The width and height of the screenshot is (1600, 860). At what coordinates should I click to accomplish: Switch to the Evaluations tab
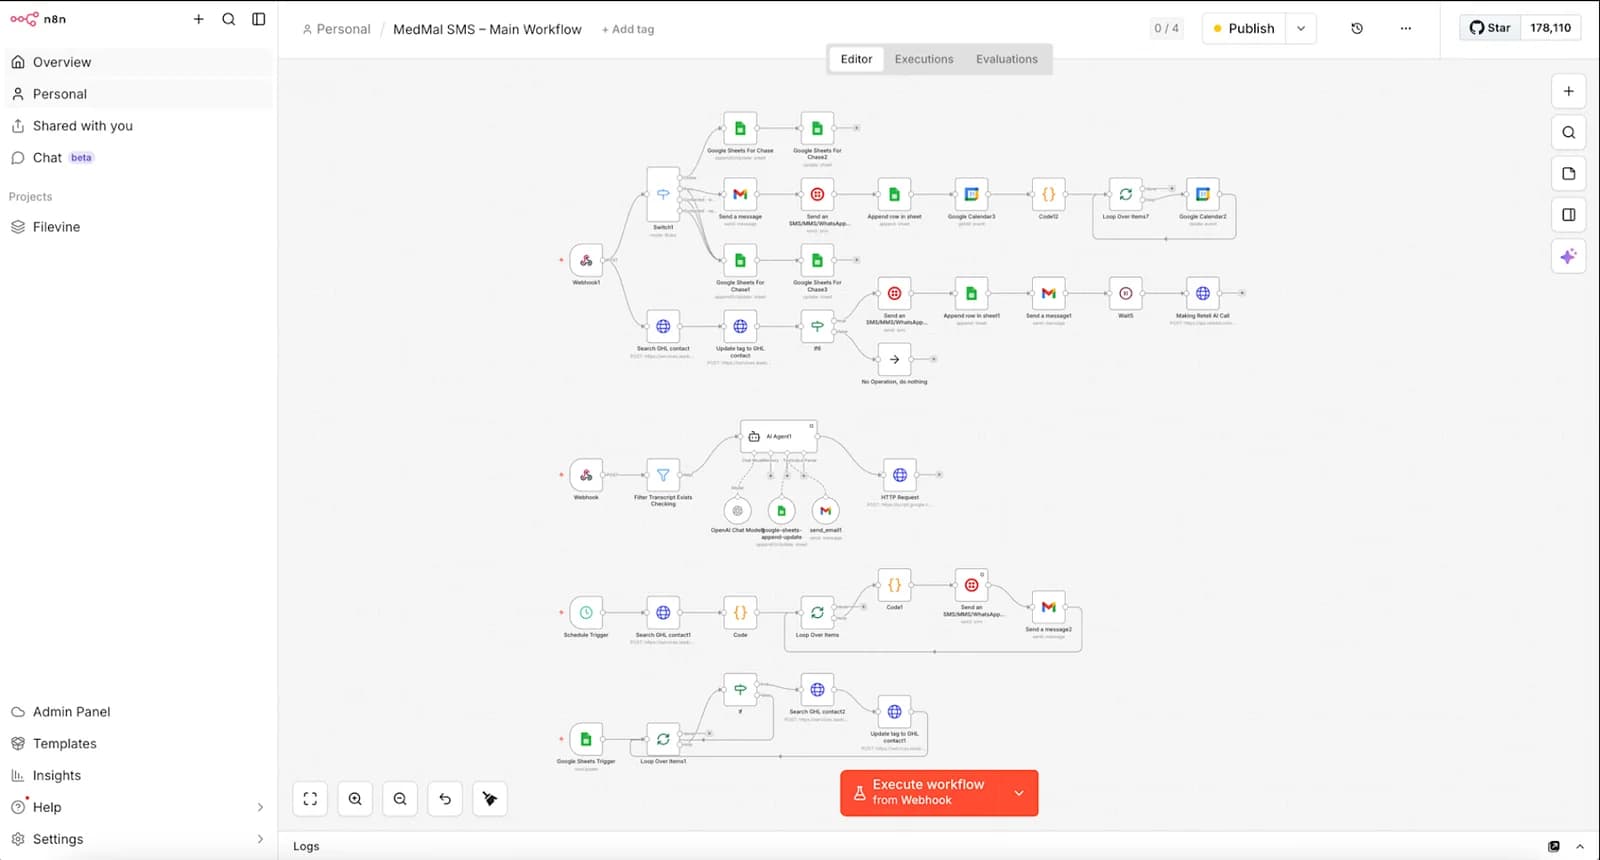pos(1007,59)
